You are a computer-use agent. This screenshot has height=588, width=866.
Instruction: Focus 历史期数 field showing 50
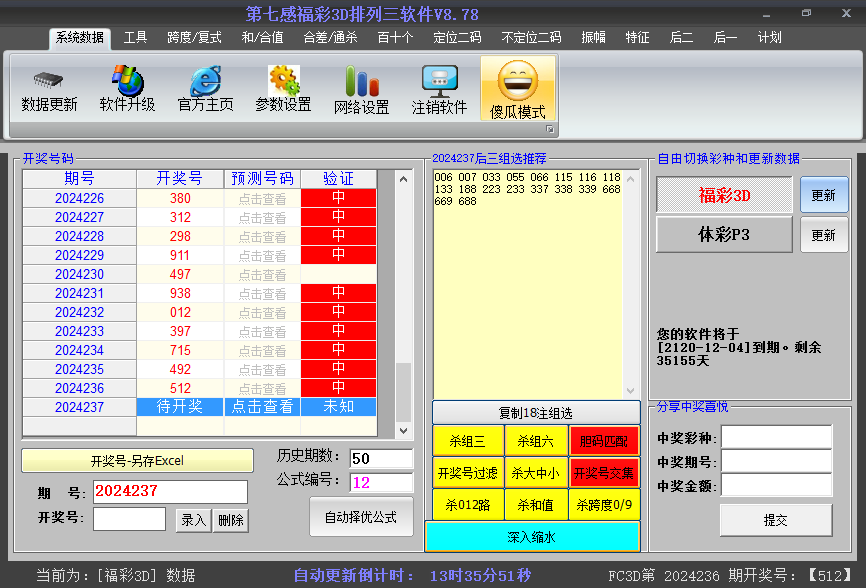pyautogui.click(x=382, y=458)
